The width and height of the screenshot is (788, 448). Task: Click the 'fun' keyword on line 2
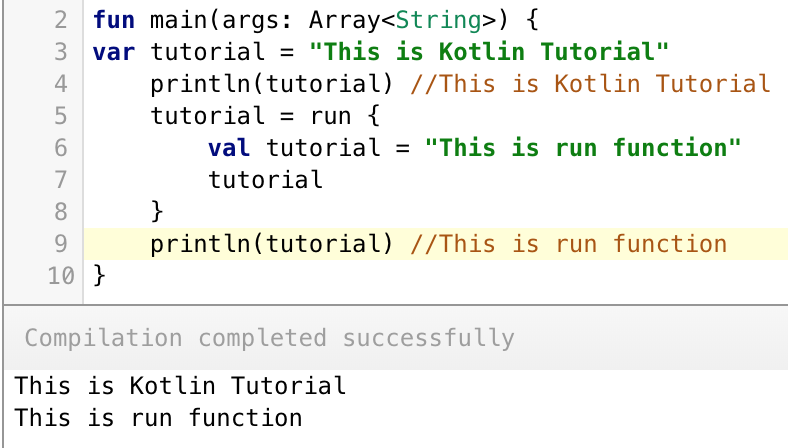pos(113,20)
